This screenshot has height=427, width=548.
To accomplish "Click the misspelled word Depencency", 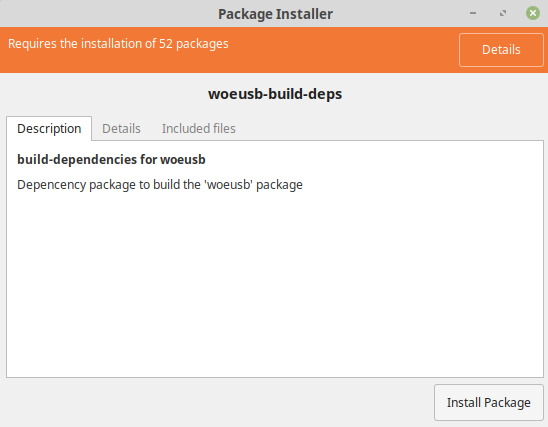I will 51,185.
